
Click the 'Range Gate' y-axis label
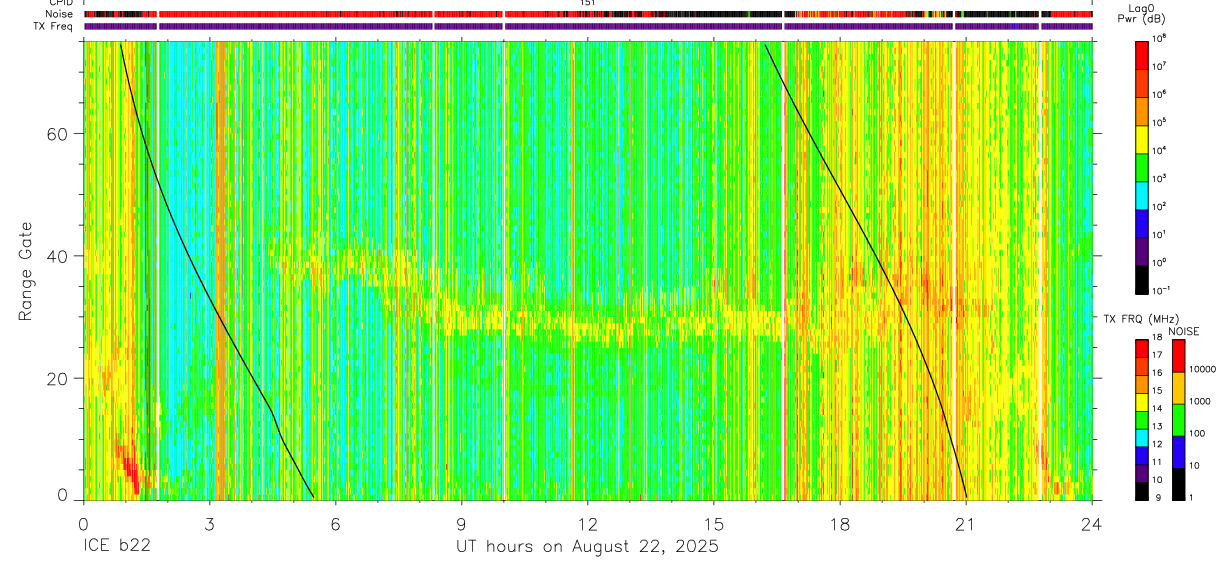(x=26, y=270)
